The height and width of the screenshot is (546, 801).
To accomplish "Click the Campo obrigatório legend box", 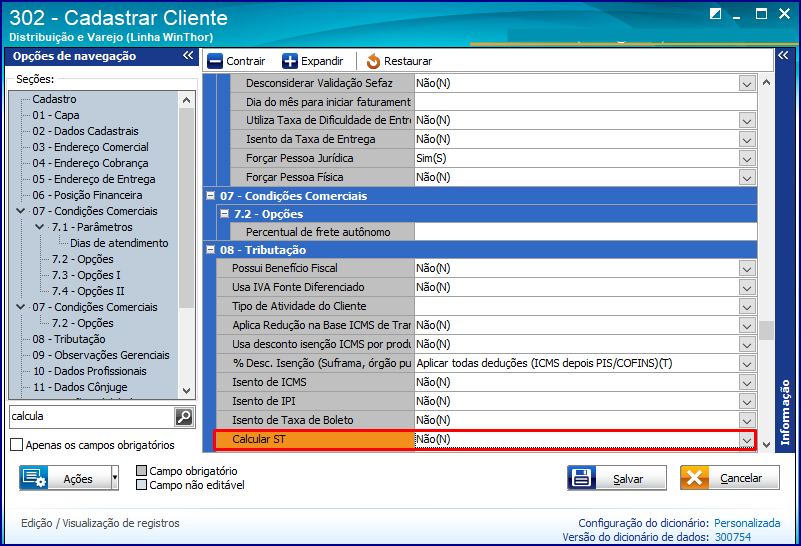I will click(142, 470).
